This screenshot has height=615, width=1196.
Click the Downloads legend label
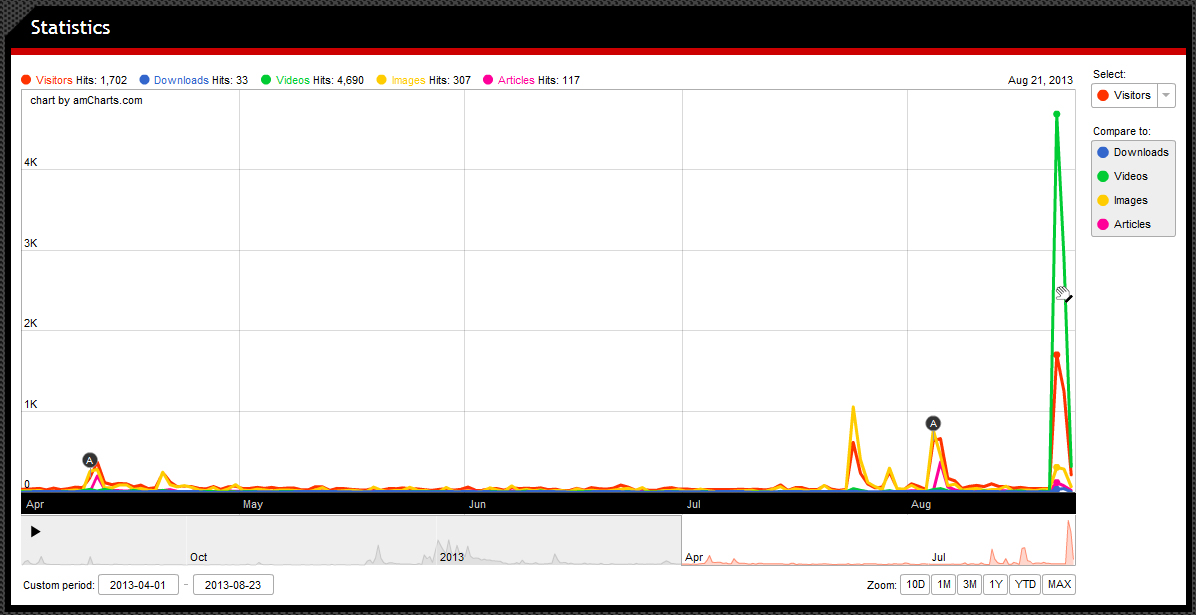(x=181, y=80)
